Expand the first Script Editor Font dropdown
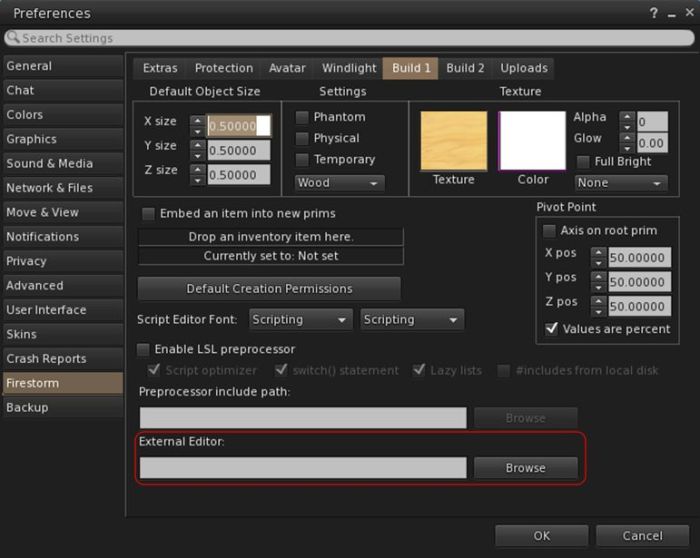The height and width of the screenshot is (558, 700). (x=300, y=320)
